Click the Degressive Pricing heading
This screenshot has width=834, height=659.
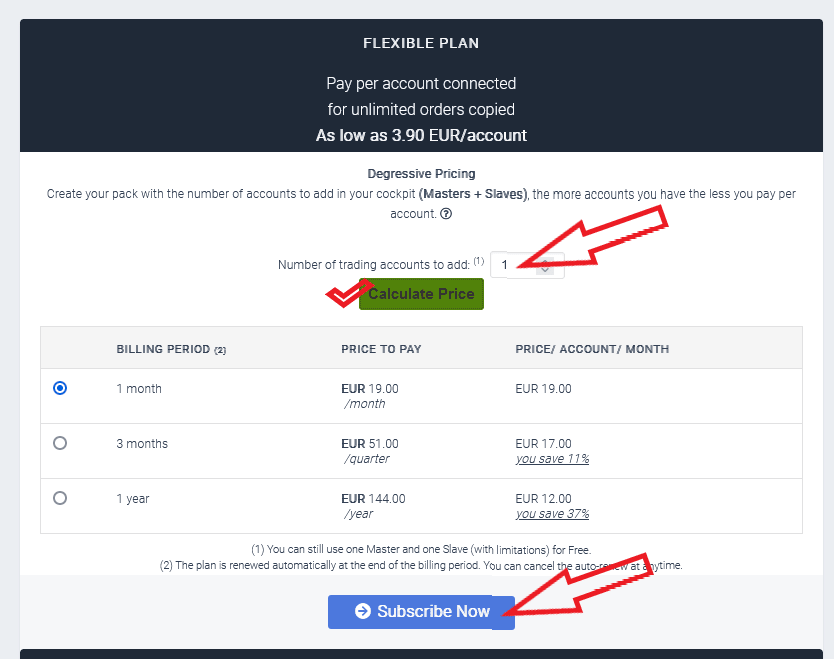pos(421,174)
